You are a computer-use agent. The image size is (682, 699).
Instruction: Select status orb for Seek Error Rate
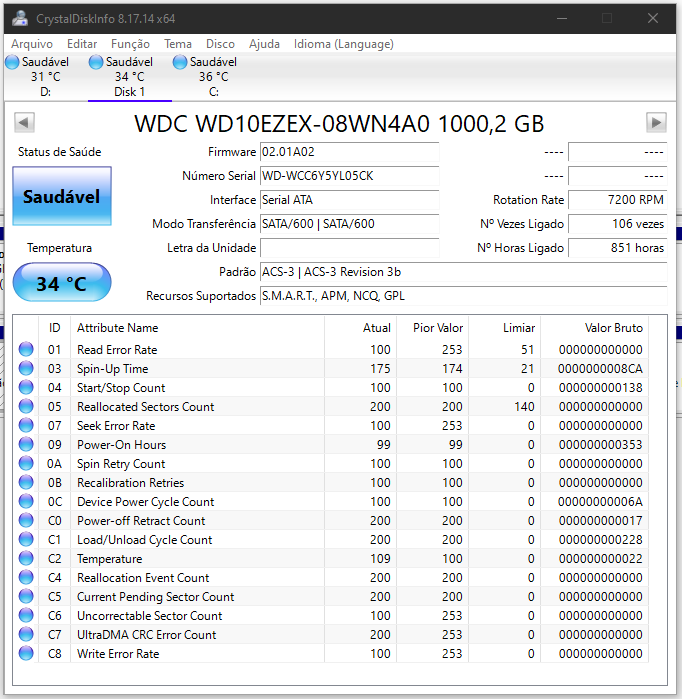pos(26,425)
